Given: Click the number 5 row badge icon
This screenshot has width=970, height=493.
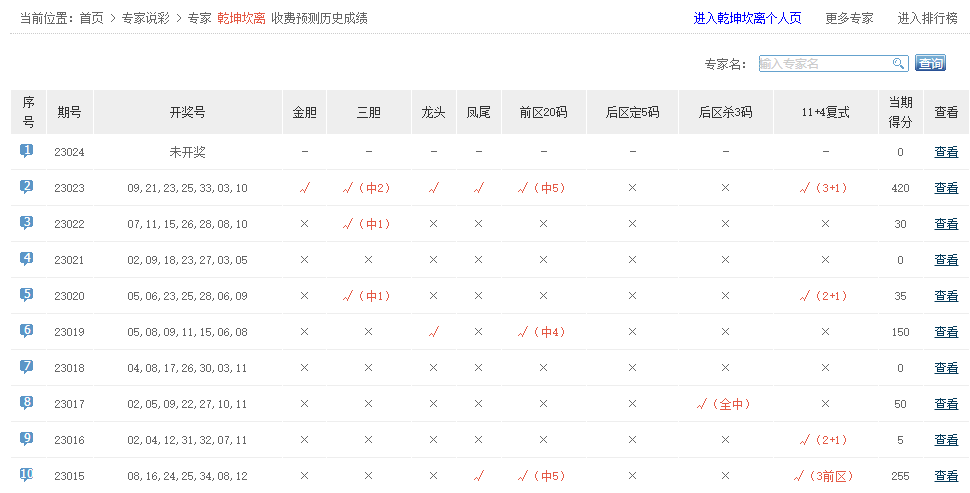Looking at the screenshot, I should pyautogui.click(x=27, y=295).
